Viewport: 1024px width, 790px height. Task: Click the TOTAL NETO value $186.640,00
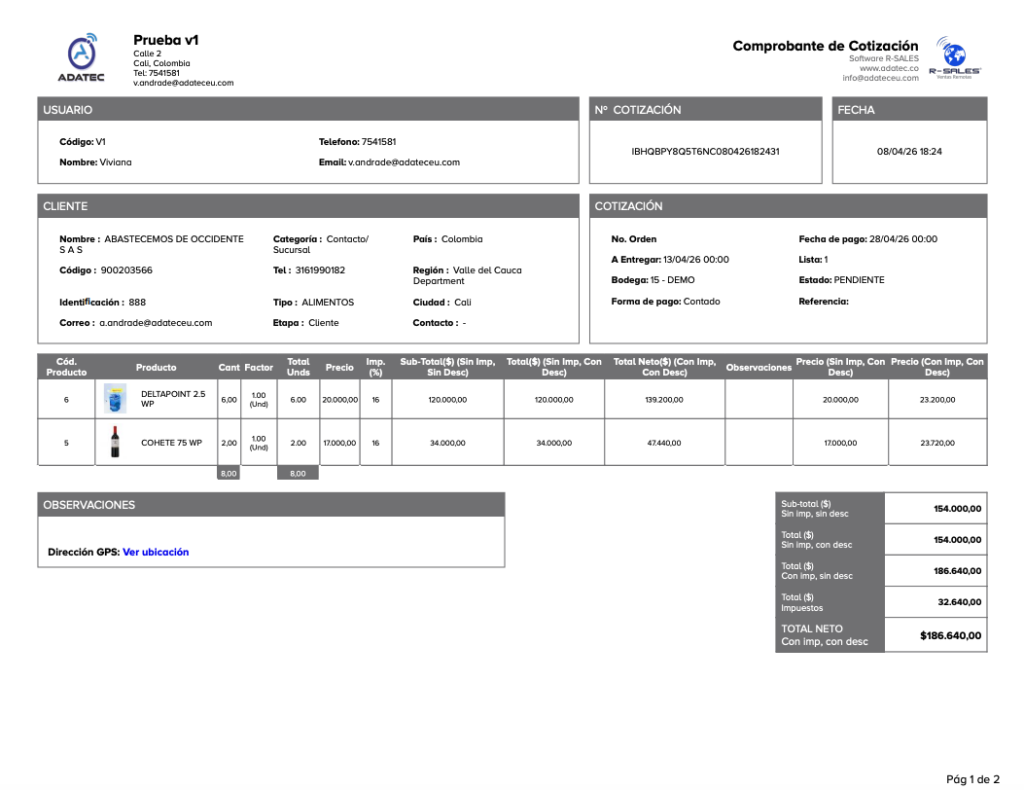point(950,635)
